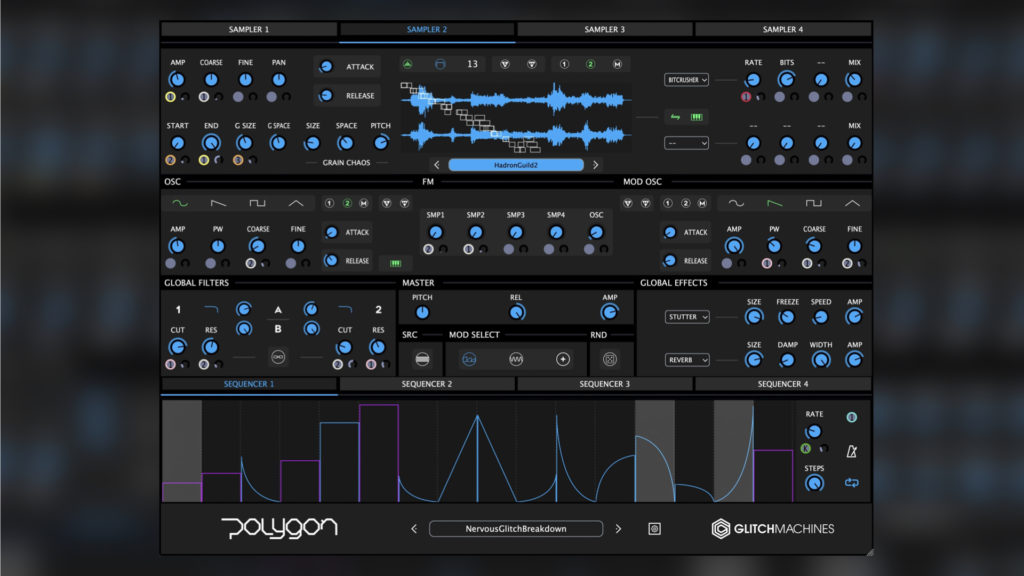Click the green keyboard icon between sampler effects

point(697,117)
